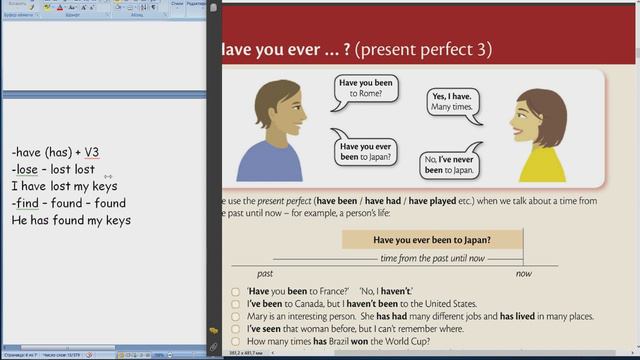Click the sentence 'He has found my keys'
This screenshot has height=360, width=640.
[71, 220]
